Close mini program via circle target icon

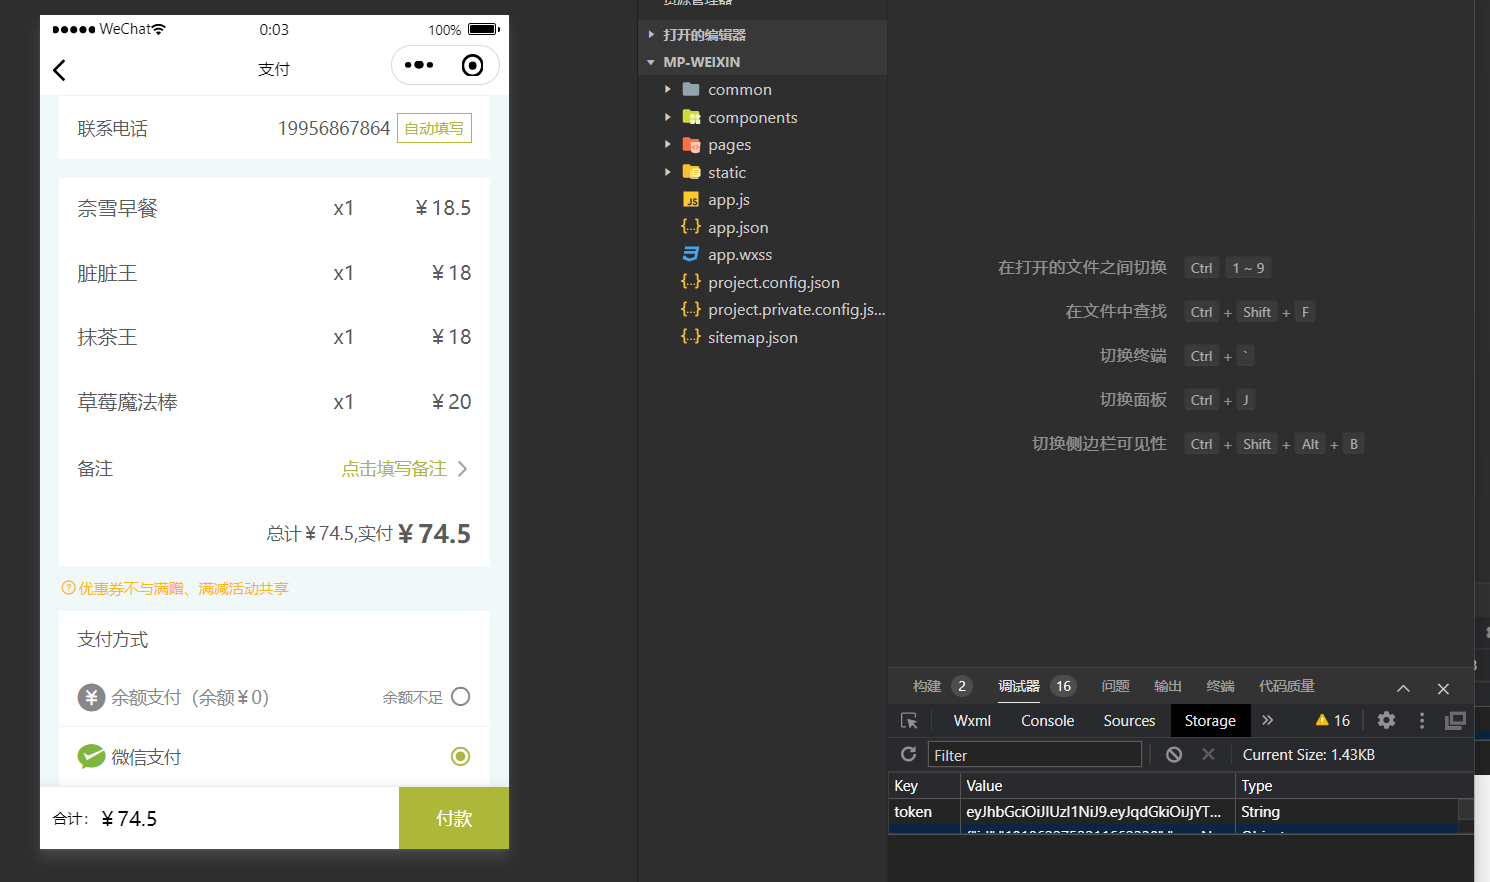pos(473,65)
